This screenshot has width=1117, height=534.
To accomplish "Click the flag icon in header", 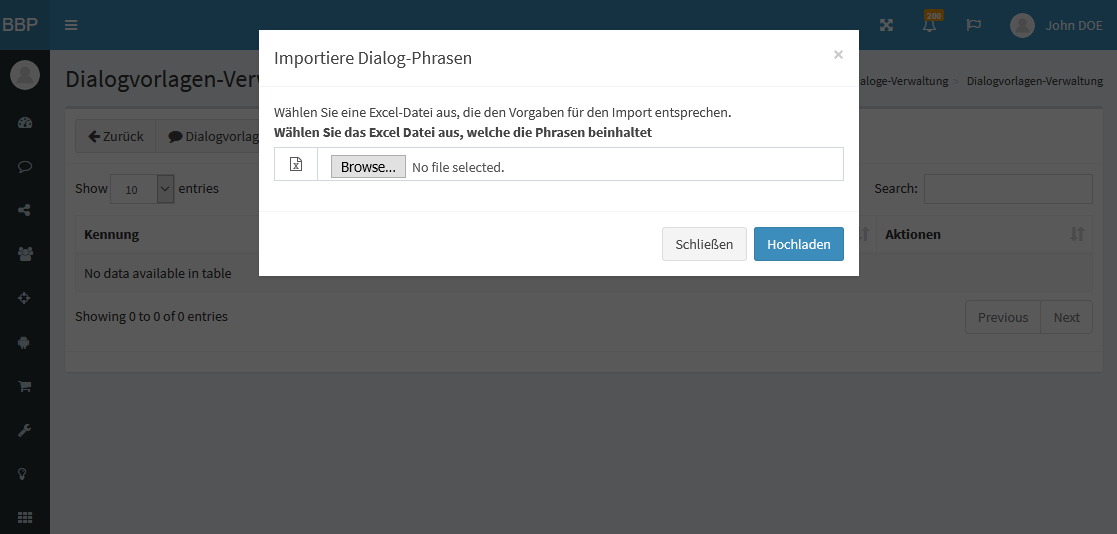I will tap(974, 25).
